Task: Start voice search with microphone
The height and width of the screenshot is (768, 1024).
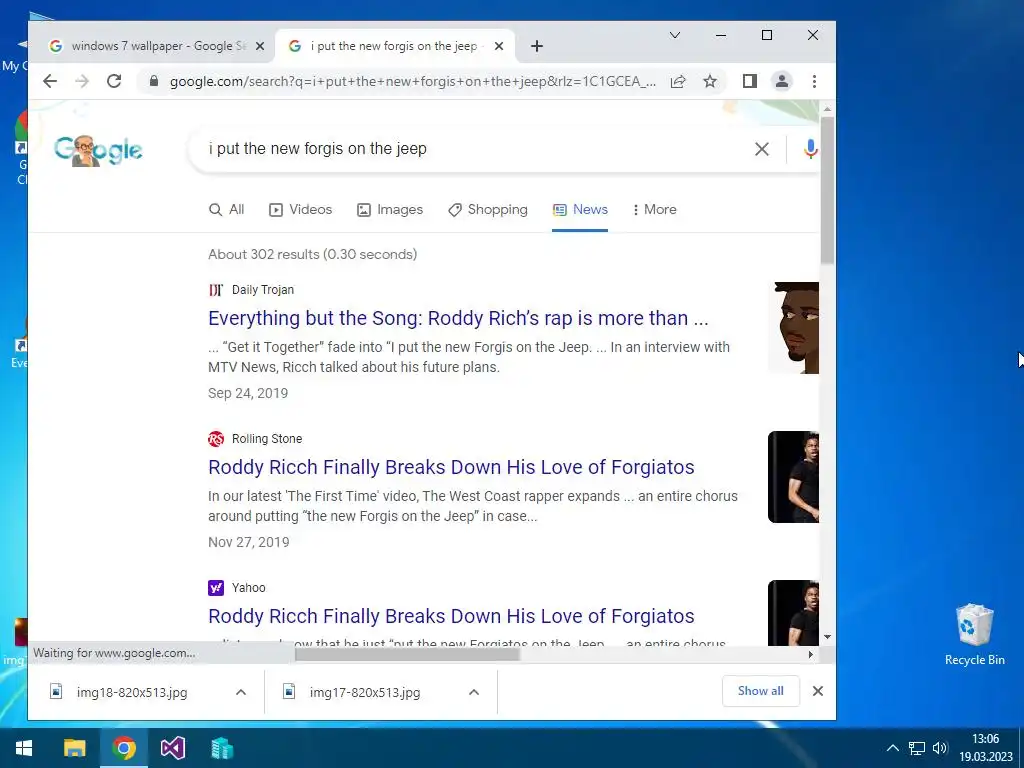Action: pos(810,149)
